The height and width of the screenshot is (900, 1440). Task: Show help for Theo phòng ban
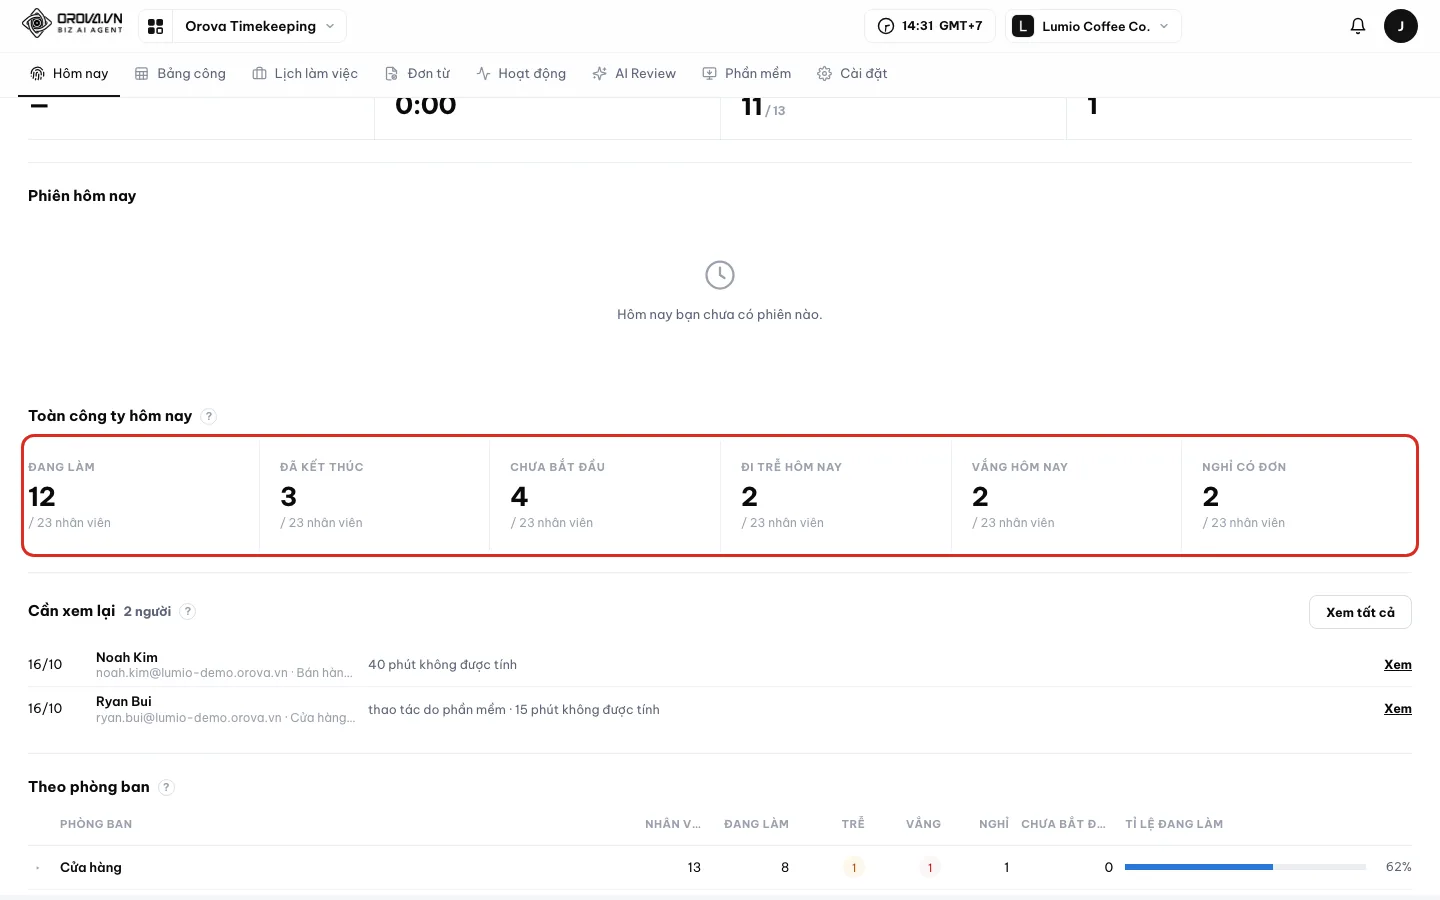pyautogui.click(x=167, y=787)
